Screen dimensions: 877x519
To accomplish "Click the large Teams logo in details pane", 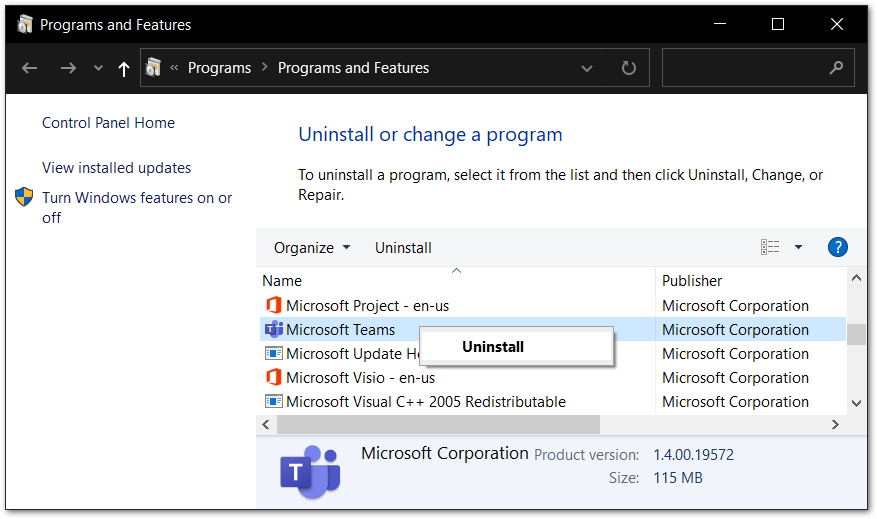I will click(x=310, y=472).
